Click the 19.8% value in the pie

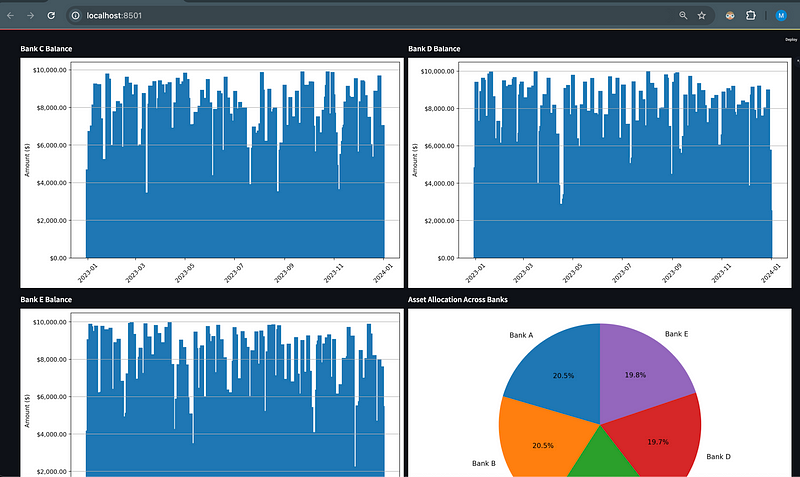point(635,375)
